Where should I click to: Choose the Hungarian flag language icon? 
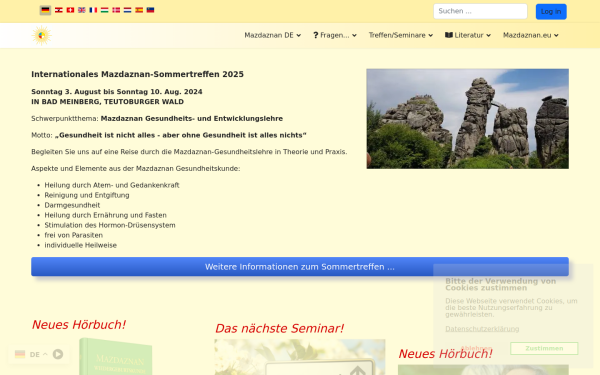[104, 10]
